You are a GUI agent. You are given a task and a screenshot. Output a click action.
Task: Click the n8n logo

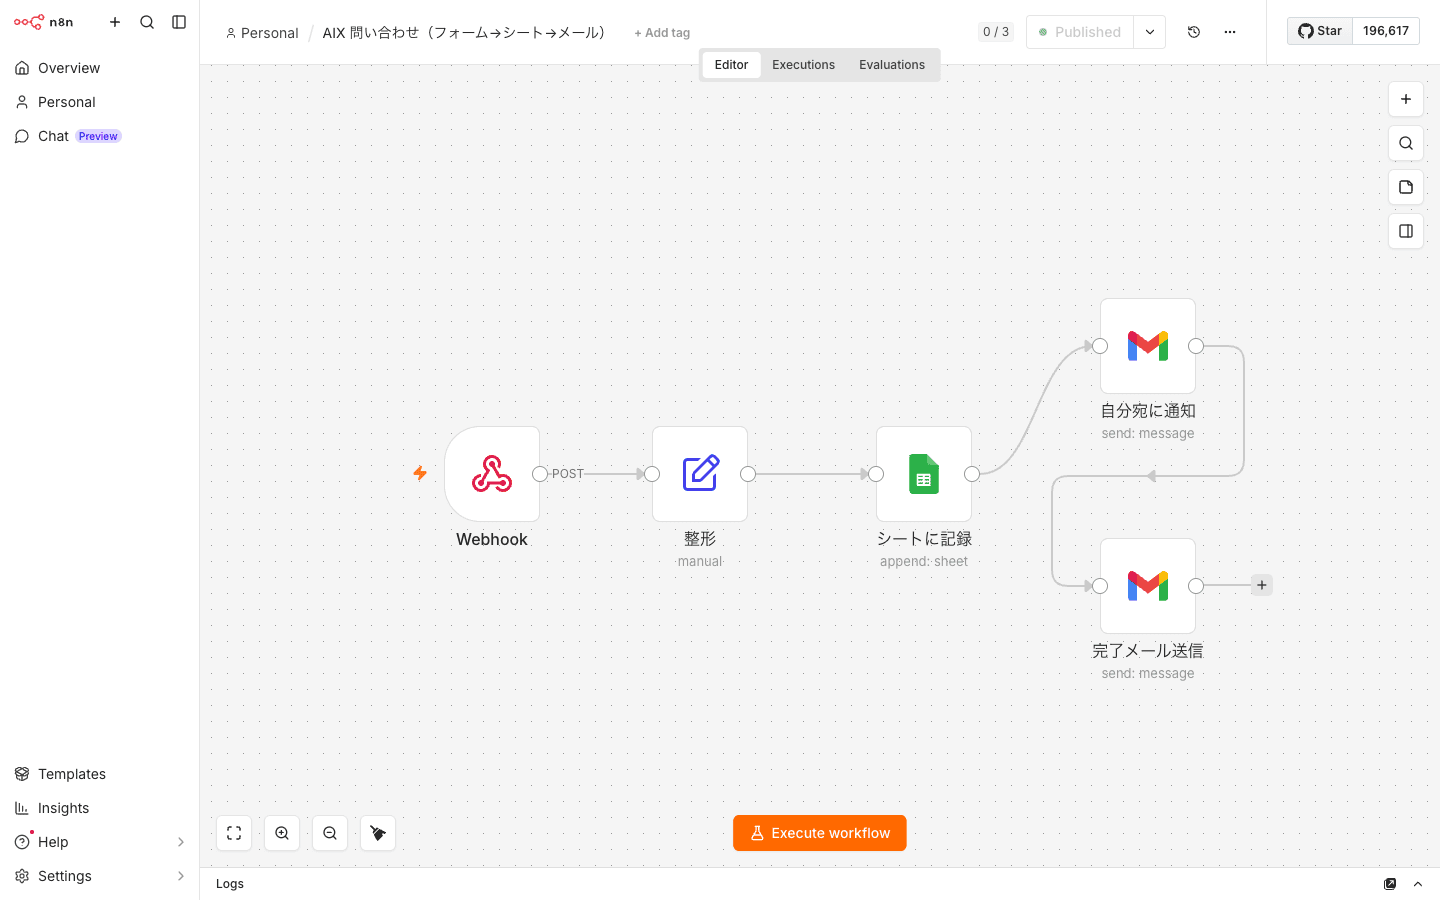point(43,22)
